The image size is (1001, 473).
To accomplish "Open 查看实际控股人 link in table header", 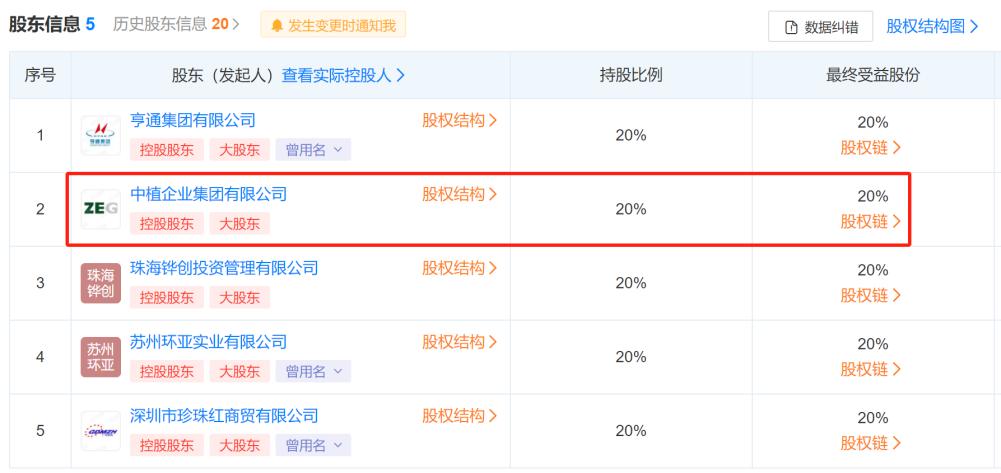I will (343, 75).
